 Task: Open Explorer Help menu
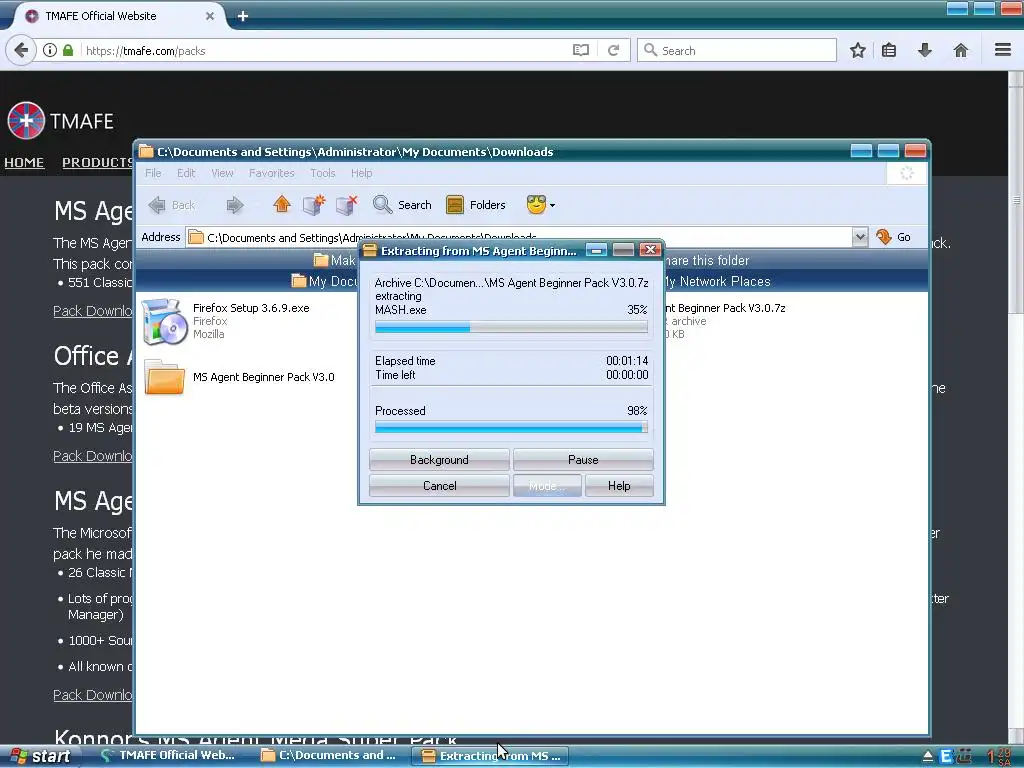point(361,173)
